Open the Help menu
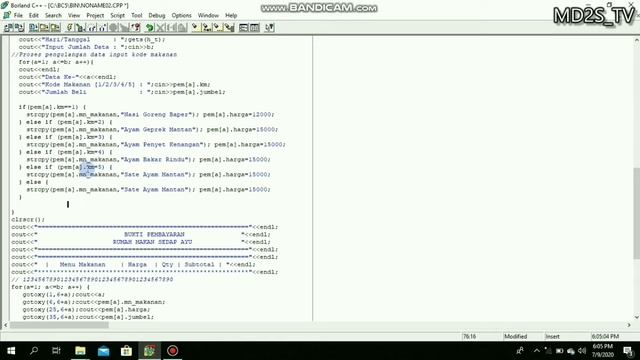The width and height of the screenshot is (640, 360). tap(231, 16)
